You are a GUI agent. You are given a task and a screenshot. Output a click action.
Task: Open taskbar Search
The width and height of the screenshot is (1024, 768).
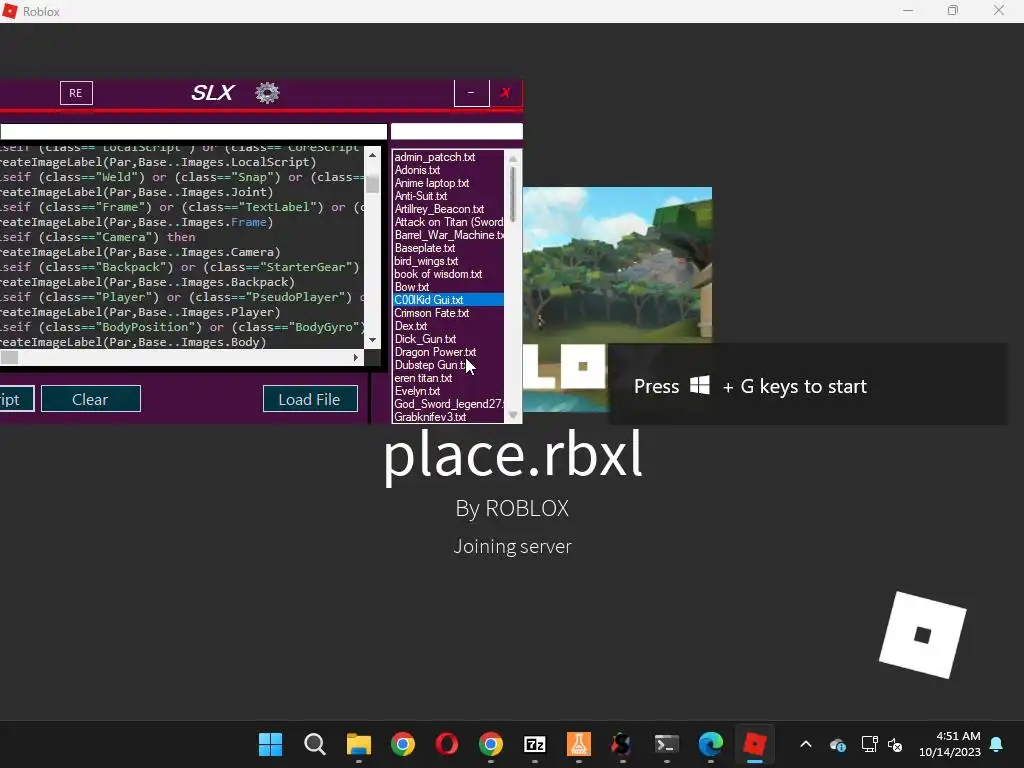(x=314, y=744)
